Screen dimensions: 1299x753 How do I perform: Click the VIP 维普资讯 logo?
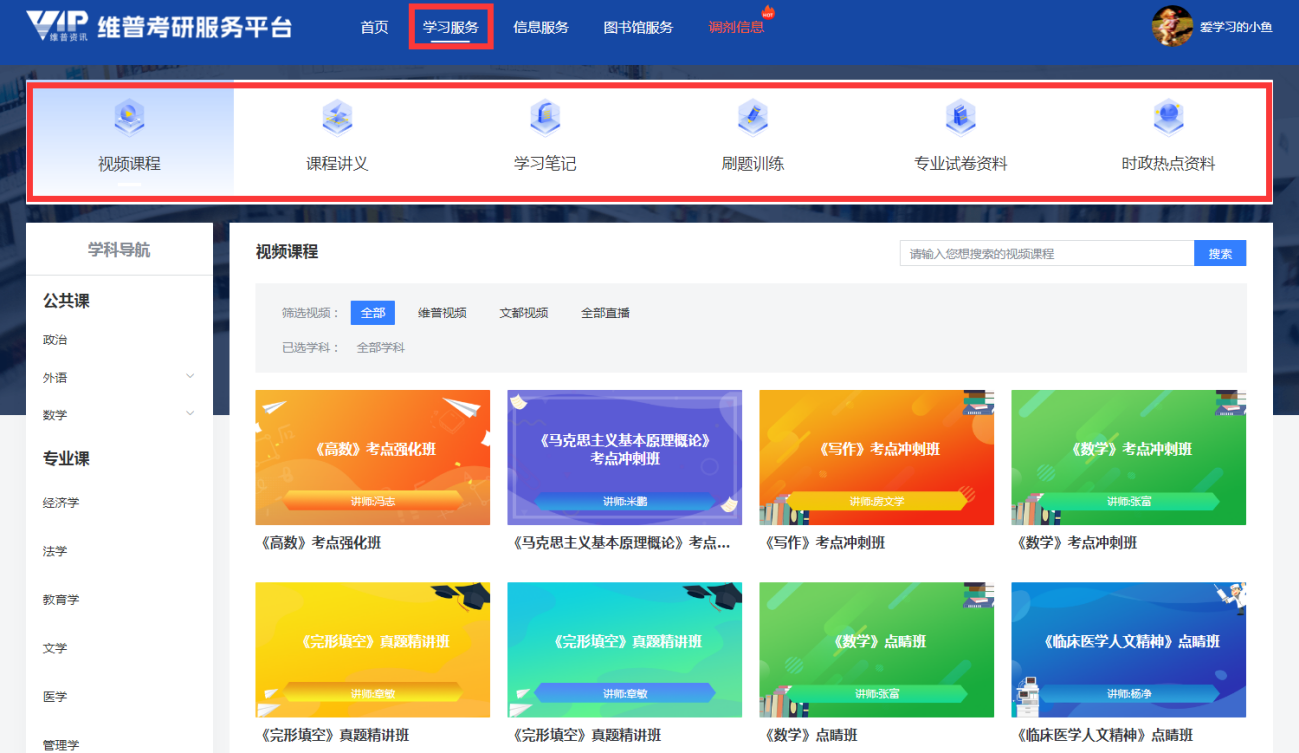(57, 26)
